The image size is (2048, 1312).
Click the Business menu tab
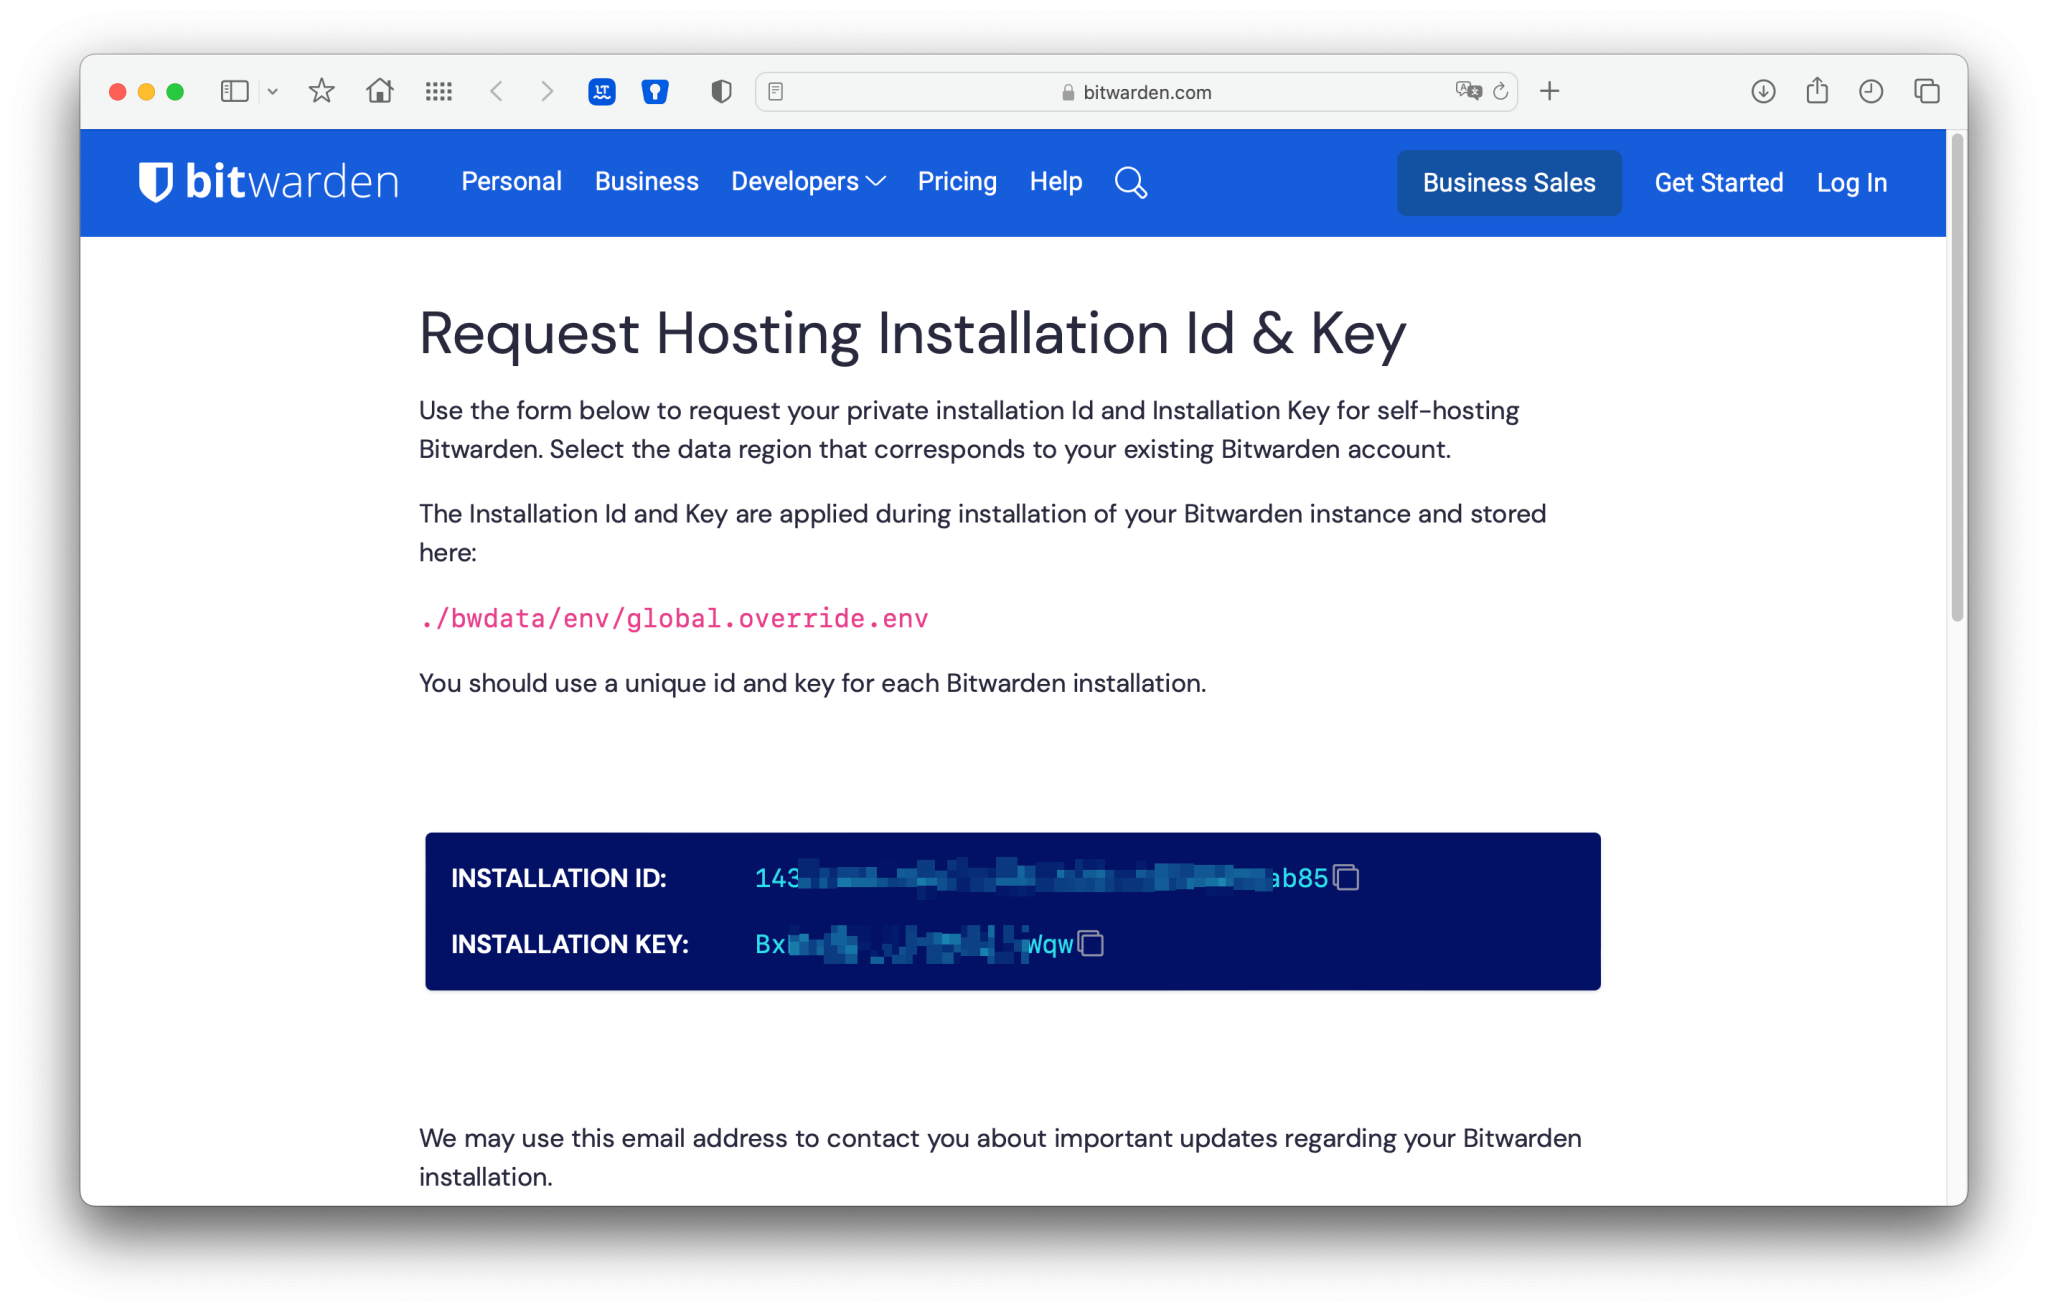(646, 182)
